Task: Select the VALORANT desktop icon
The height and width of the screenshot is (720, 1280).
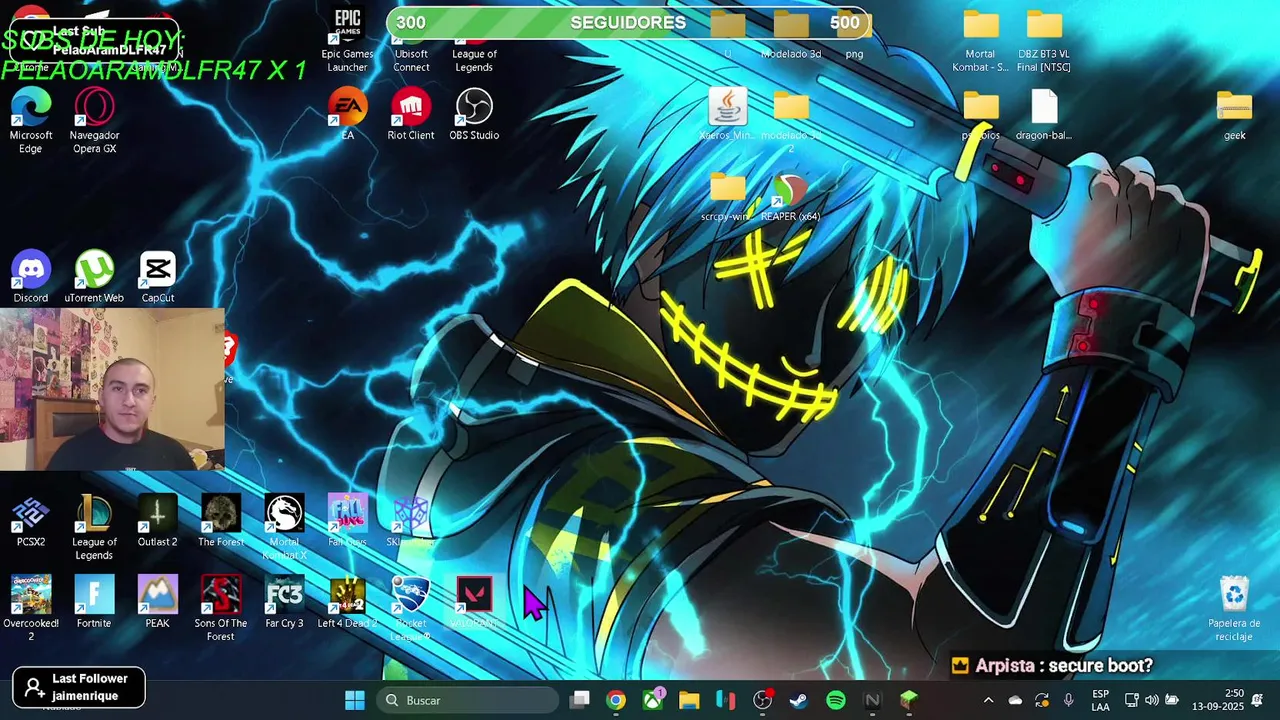Action: 474,602
